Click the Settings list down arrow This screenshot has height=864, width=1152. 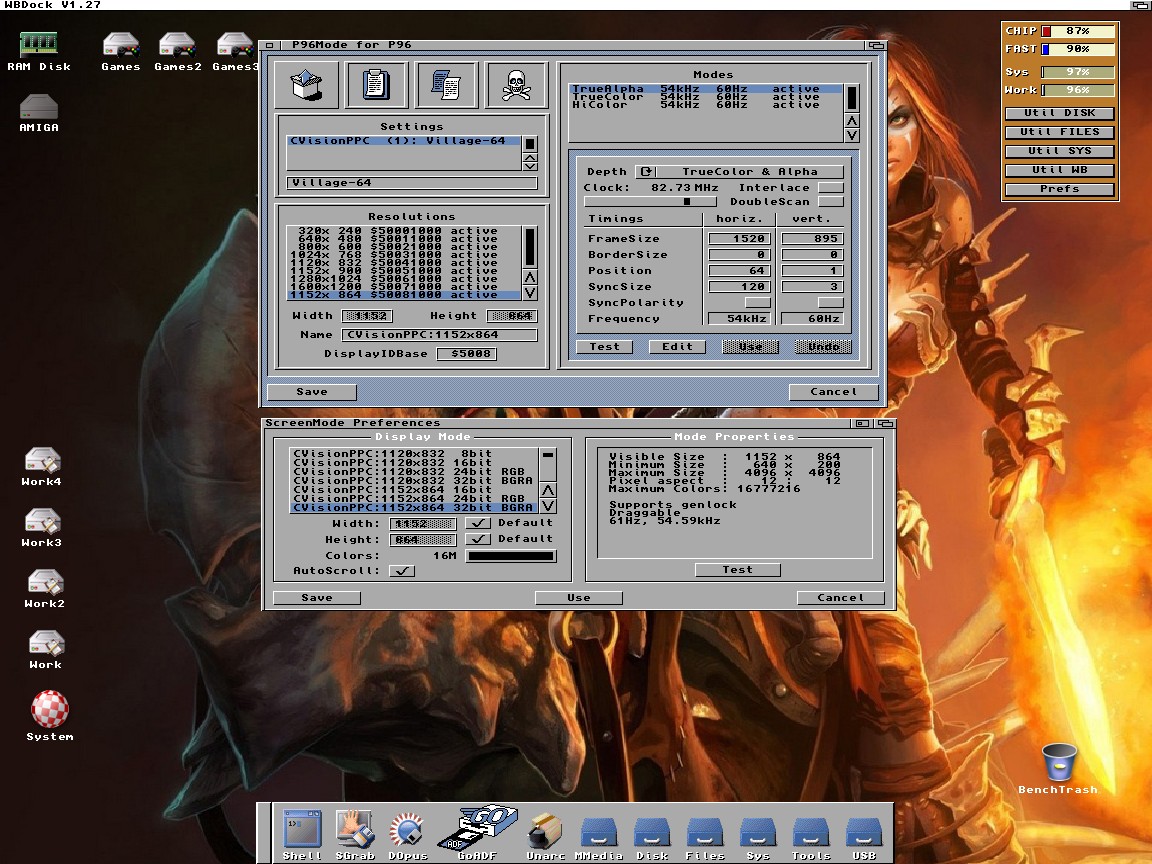tap(530, 166)
